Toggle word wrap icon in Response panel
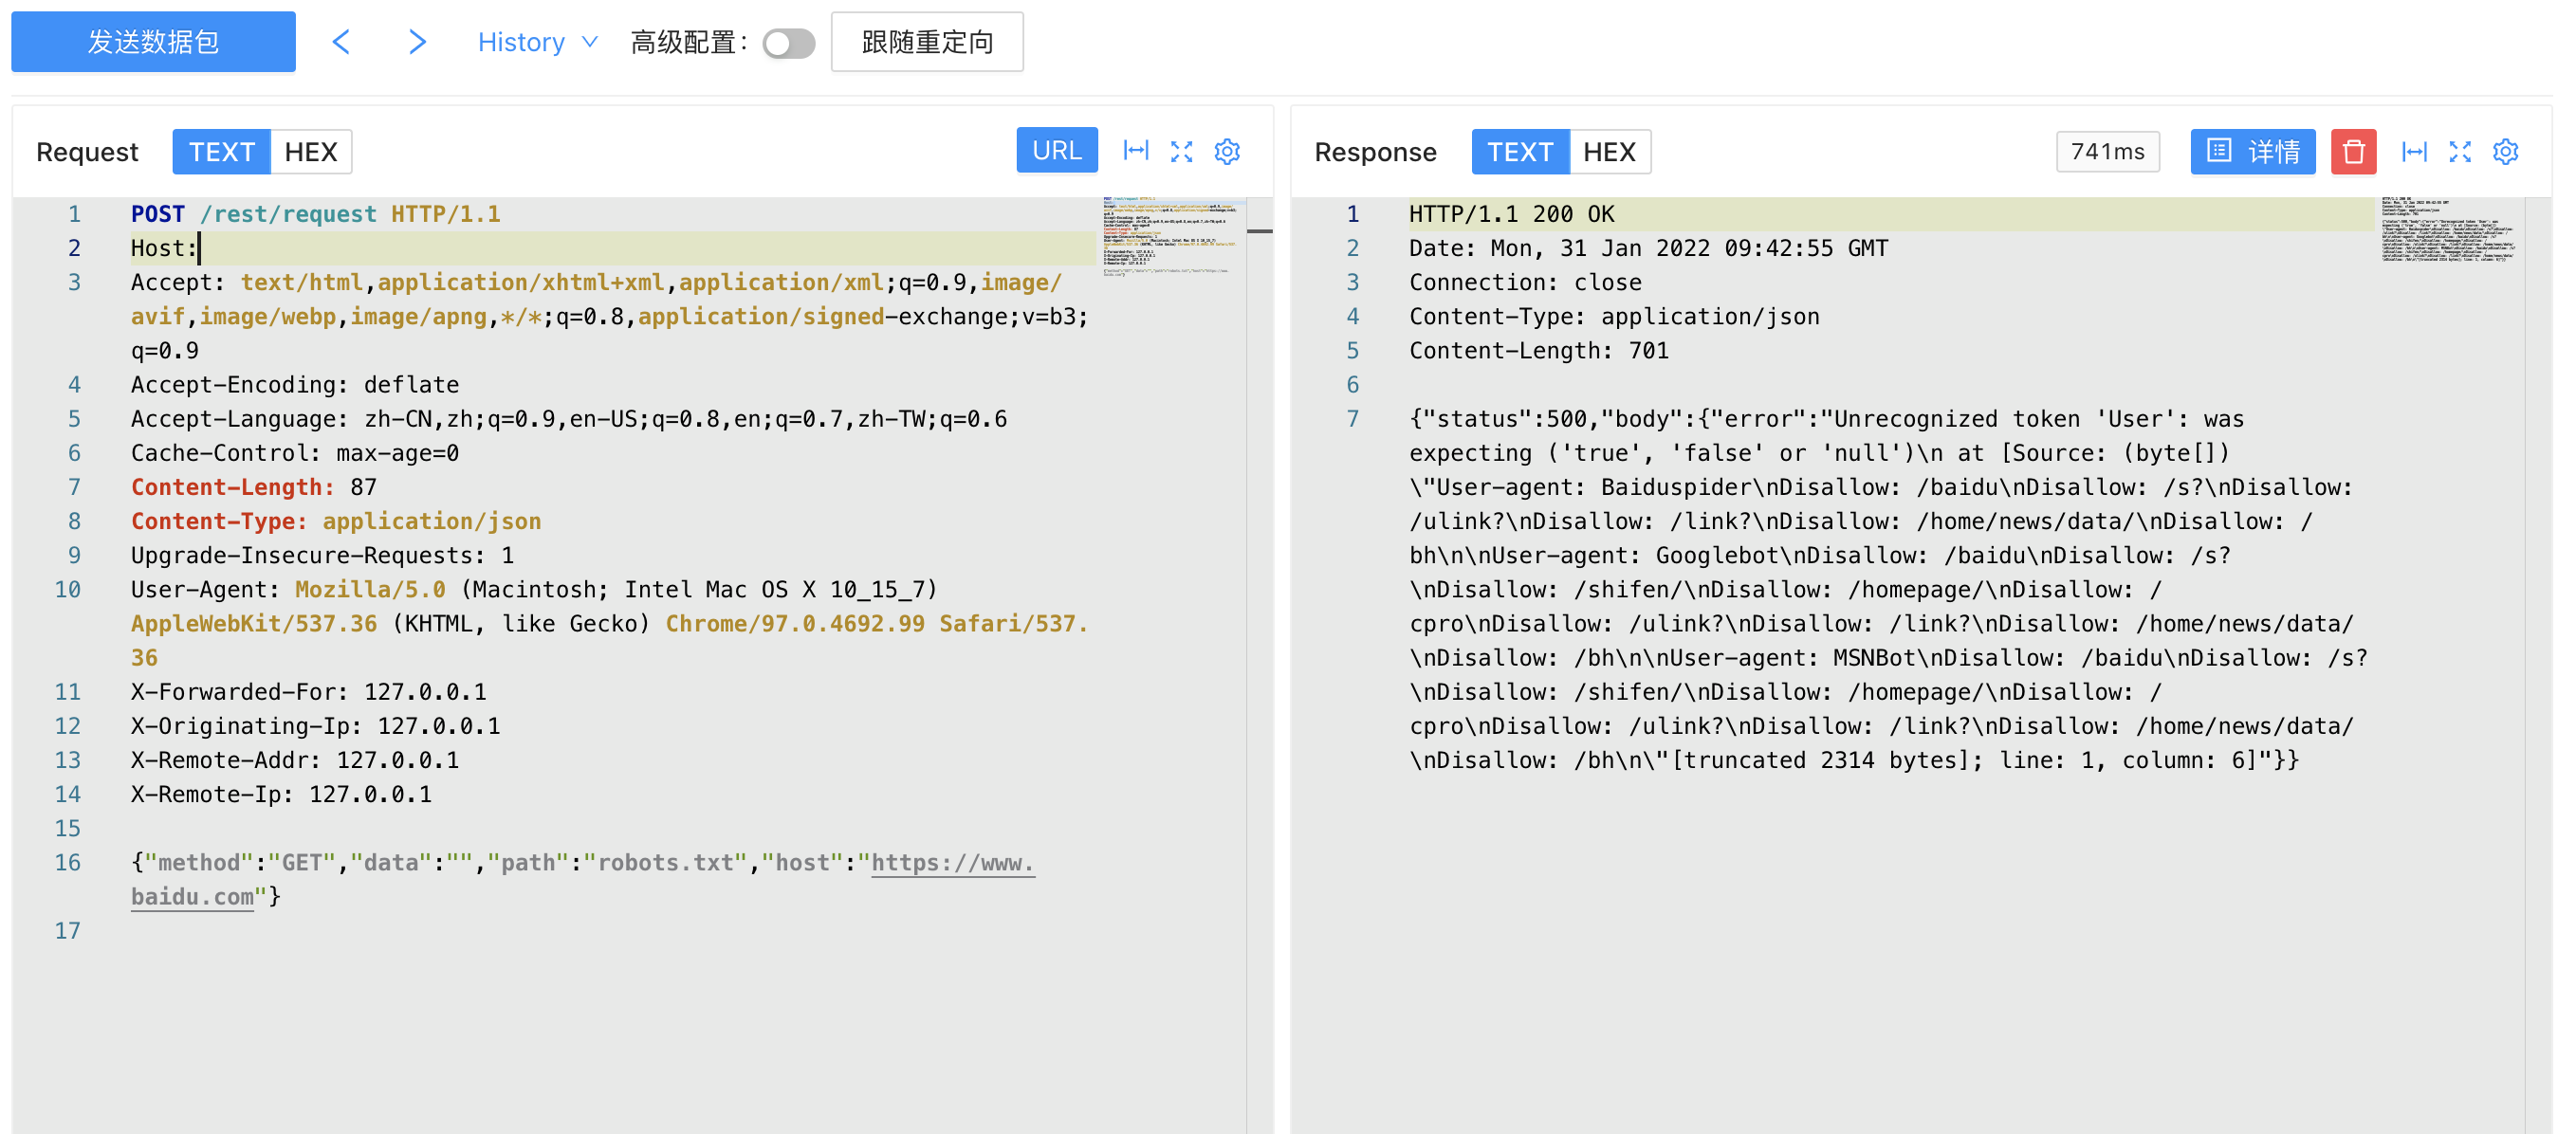This screenshot has height=1134, width=2576. [2414, 151]
